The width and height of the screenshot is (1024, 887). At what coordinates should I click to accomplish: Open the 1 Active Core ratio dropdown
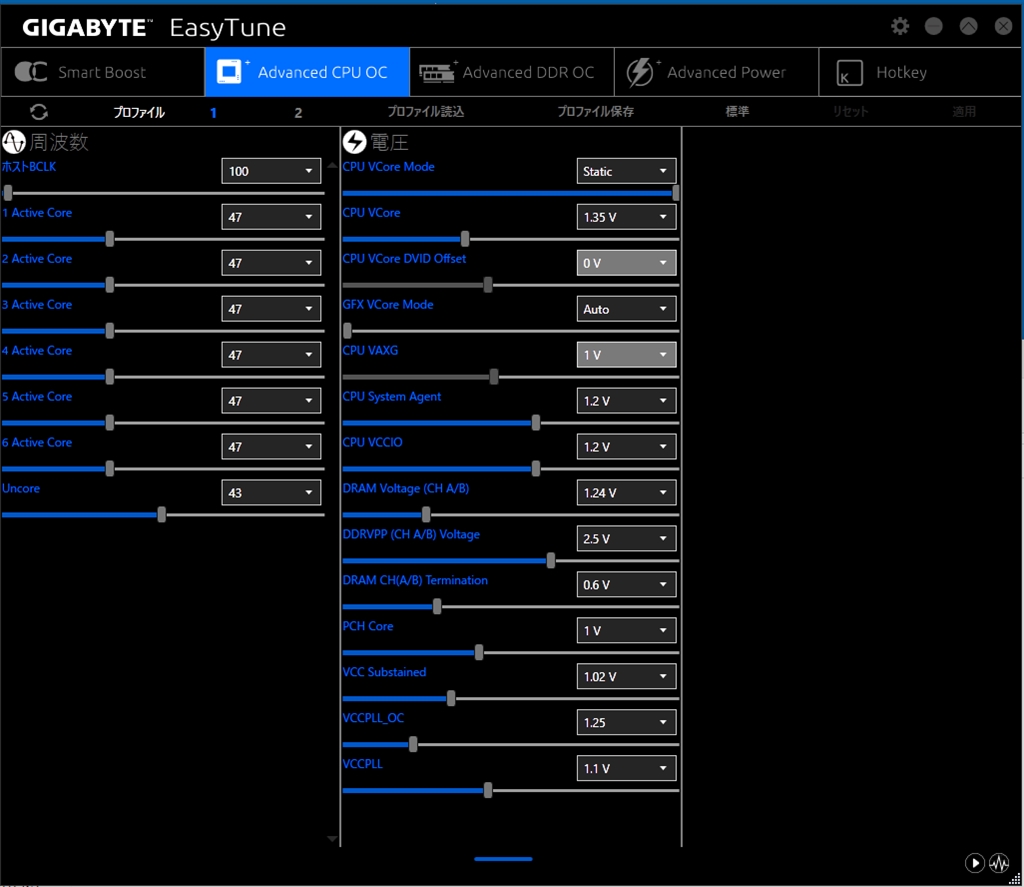(271, 217)
